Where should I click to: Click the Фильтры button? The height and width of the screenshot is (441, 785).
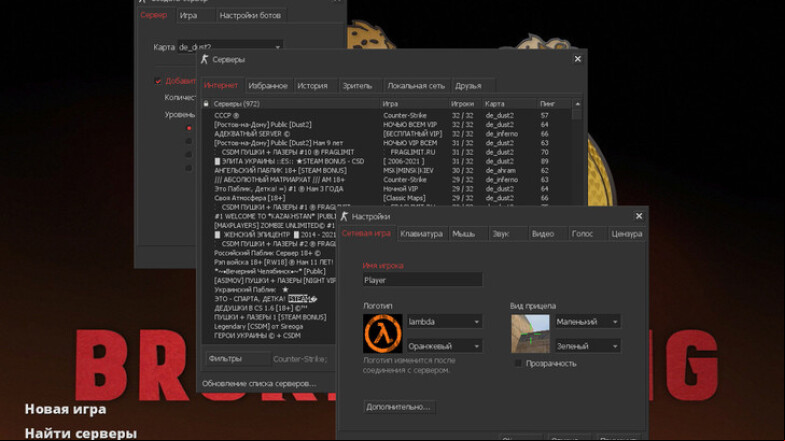tap(237, 358)
